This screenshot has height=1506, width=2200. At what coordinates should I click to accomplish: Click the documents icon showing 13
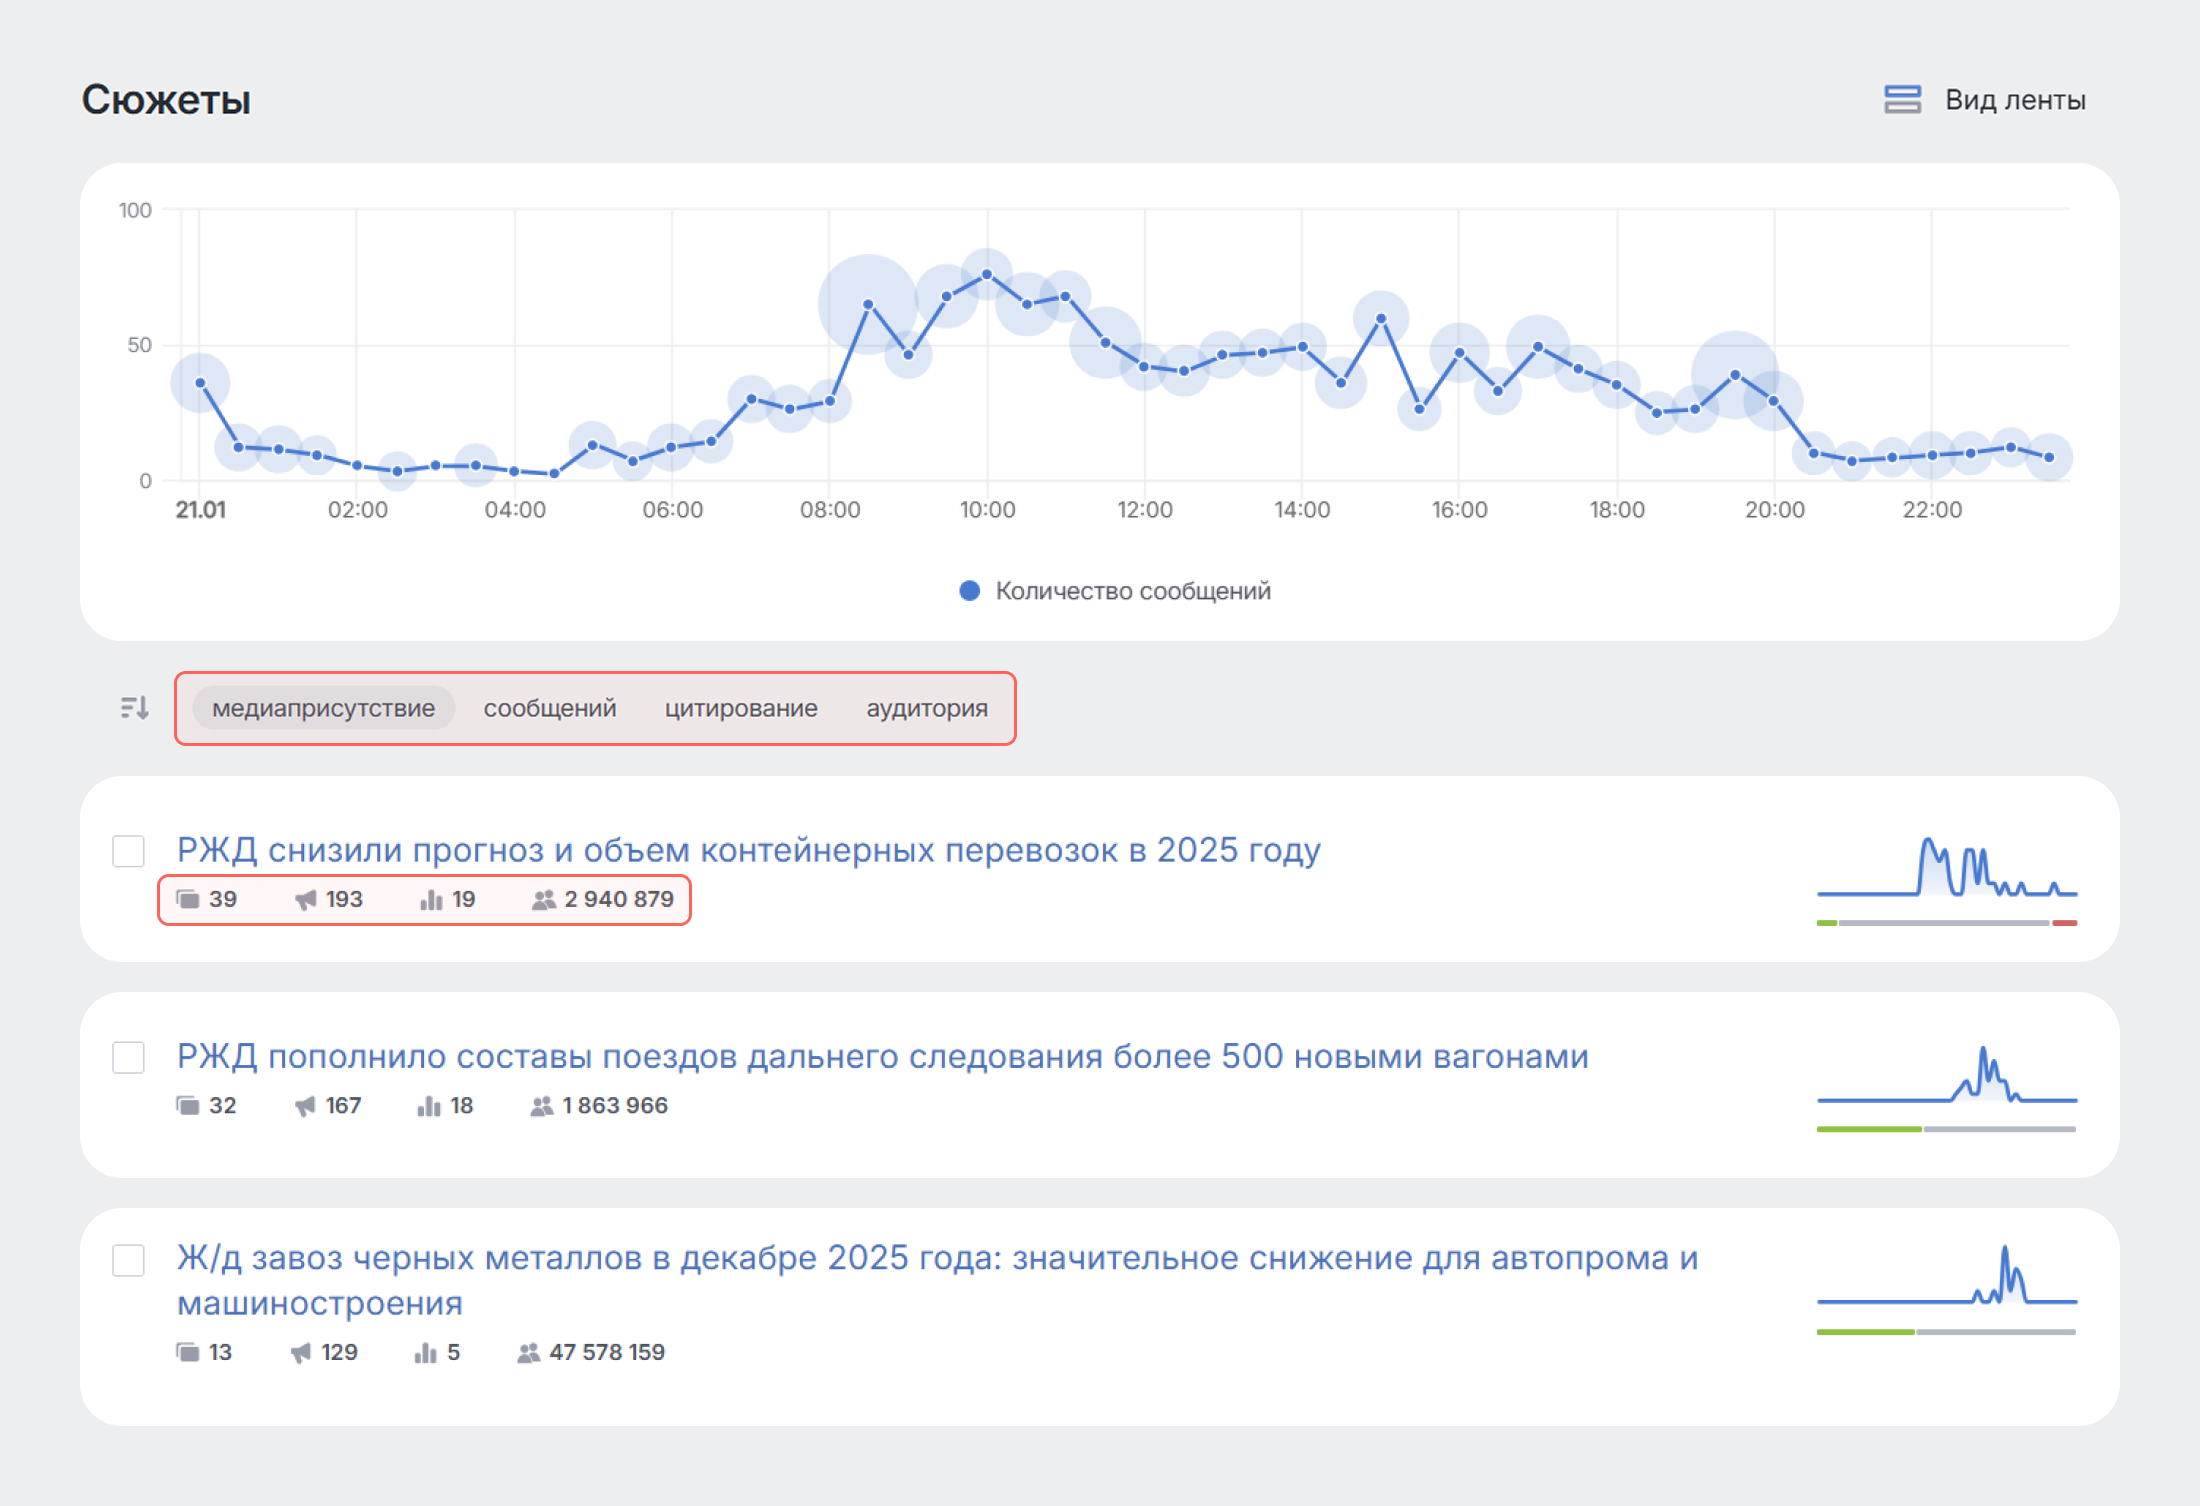pyautogui.click(x=188, y=1352)
